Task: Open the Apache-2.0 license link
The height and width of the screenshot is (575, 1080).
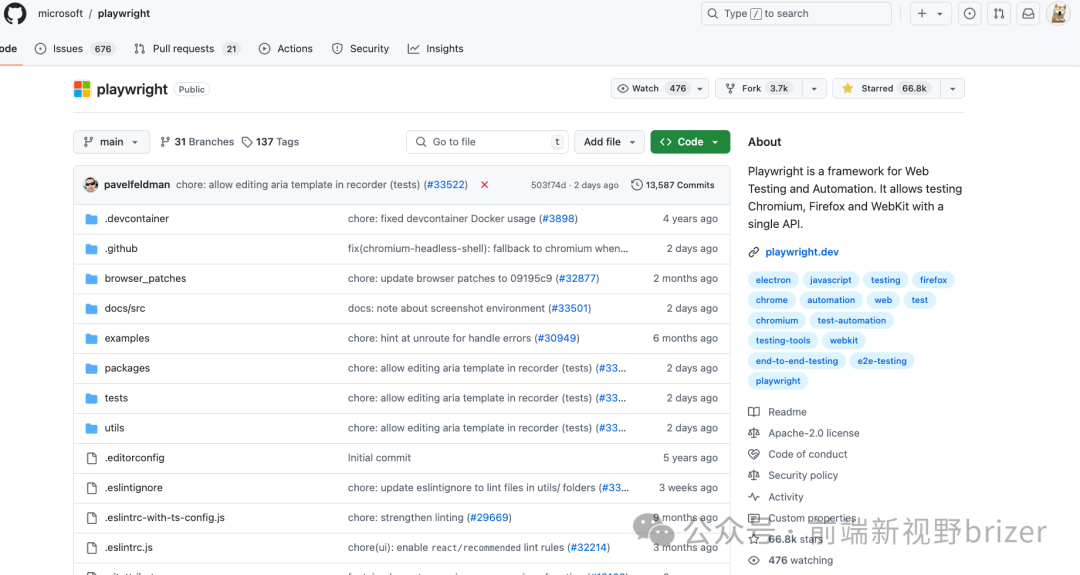Action: [813, 433]
